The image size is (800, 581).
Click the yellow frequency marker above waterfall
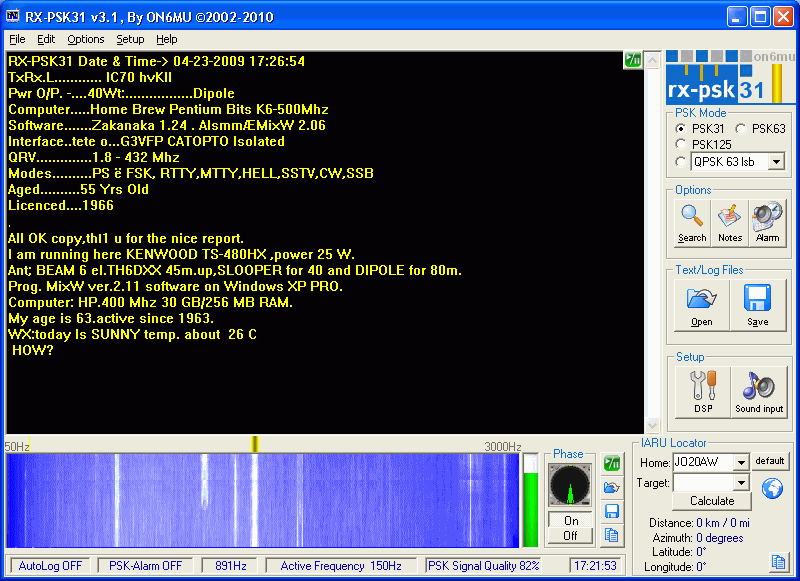(255, 443)
